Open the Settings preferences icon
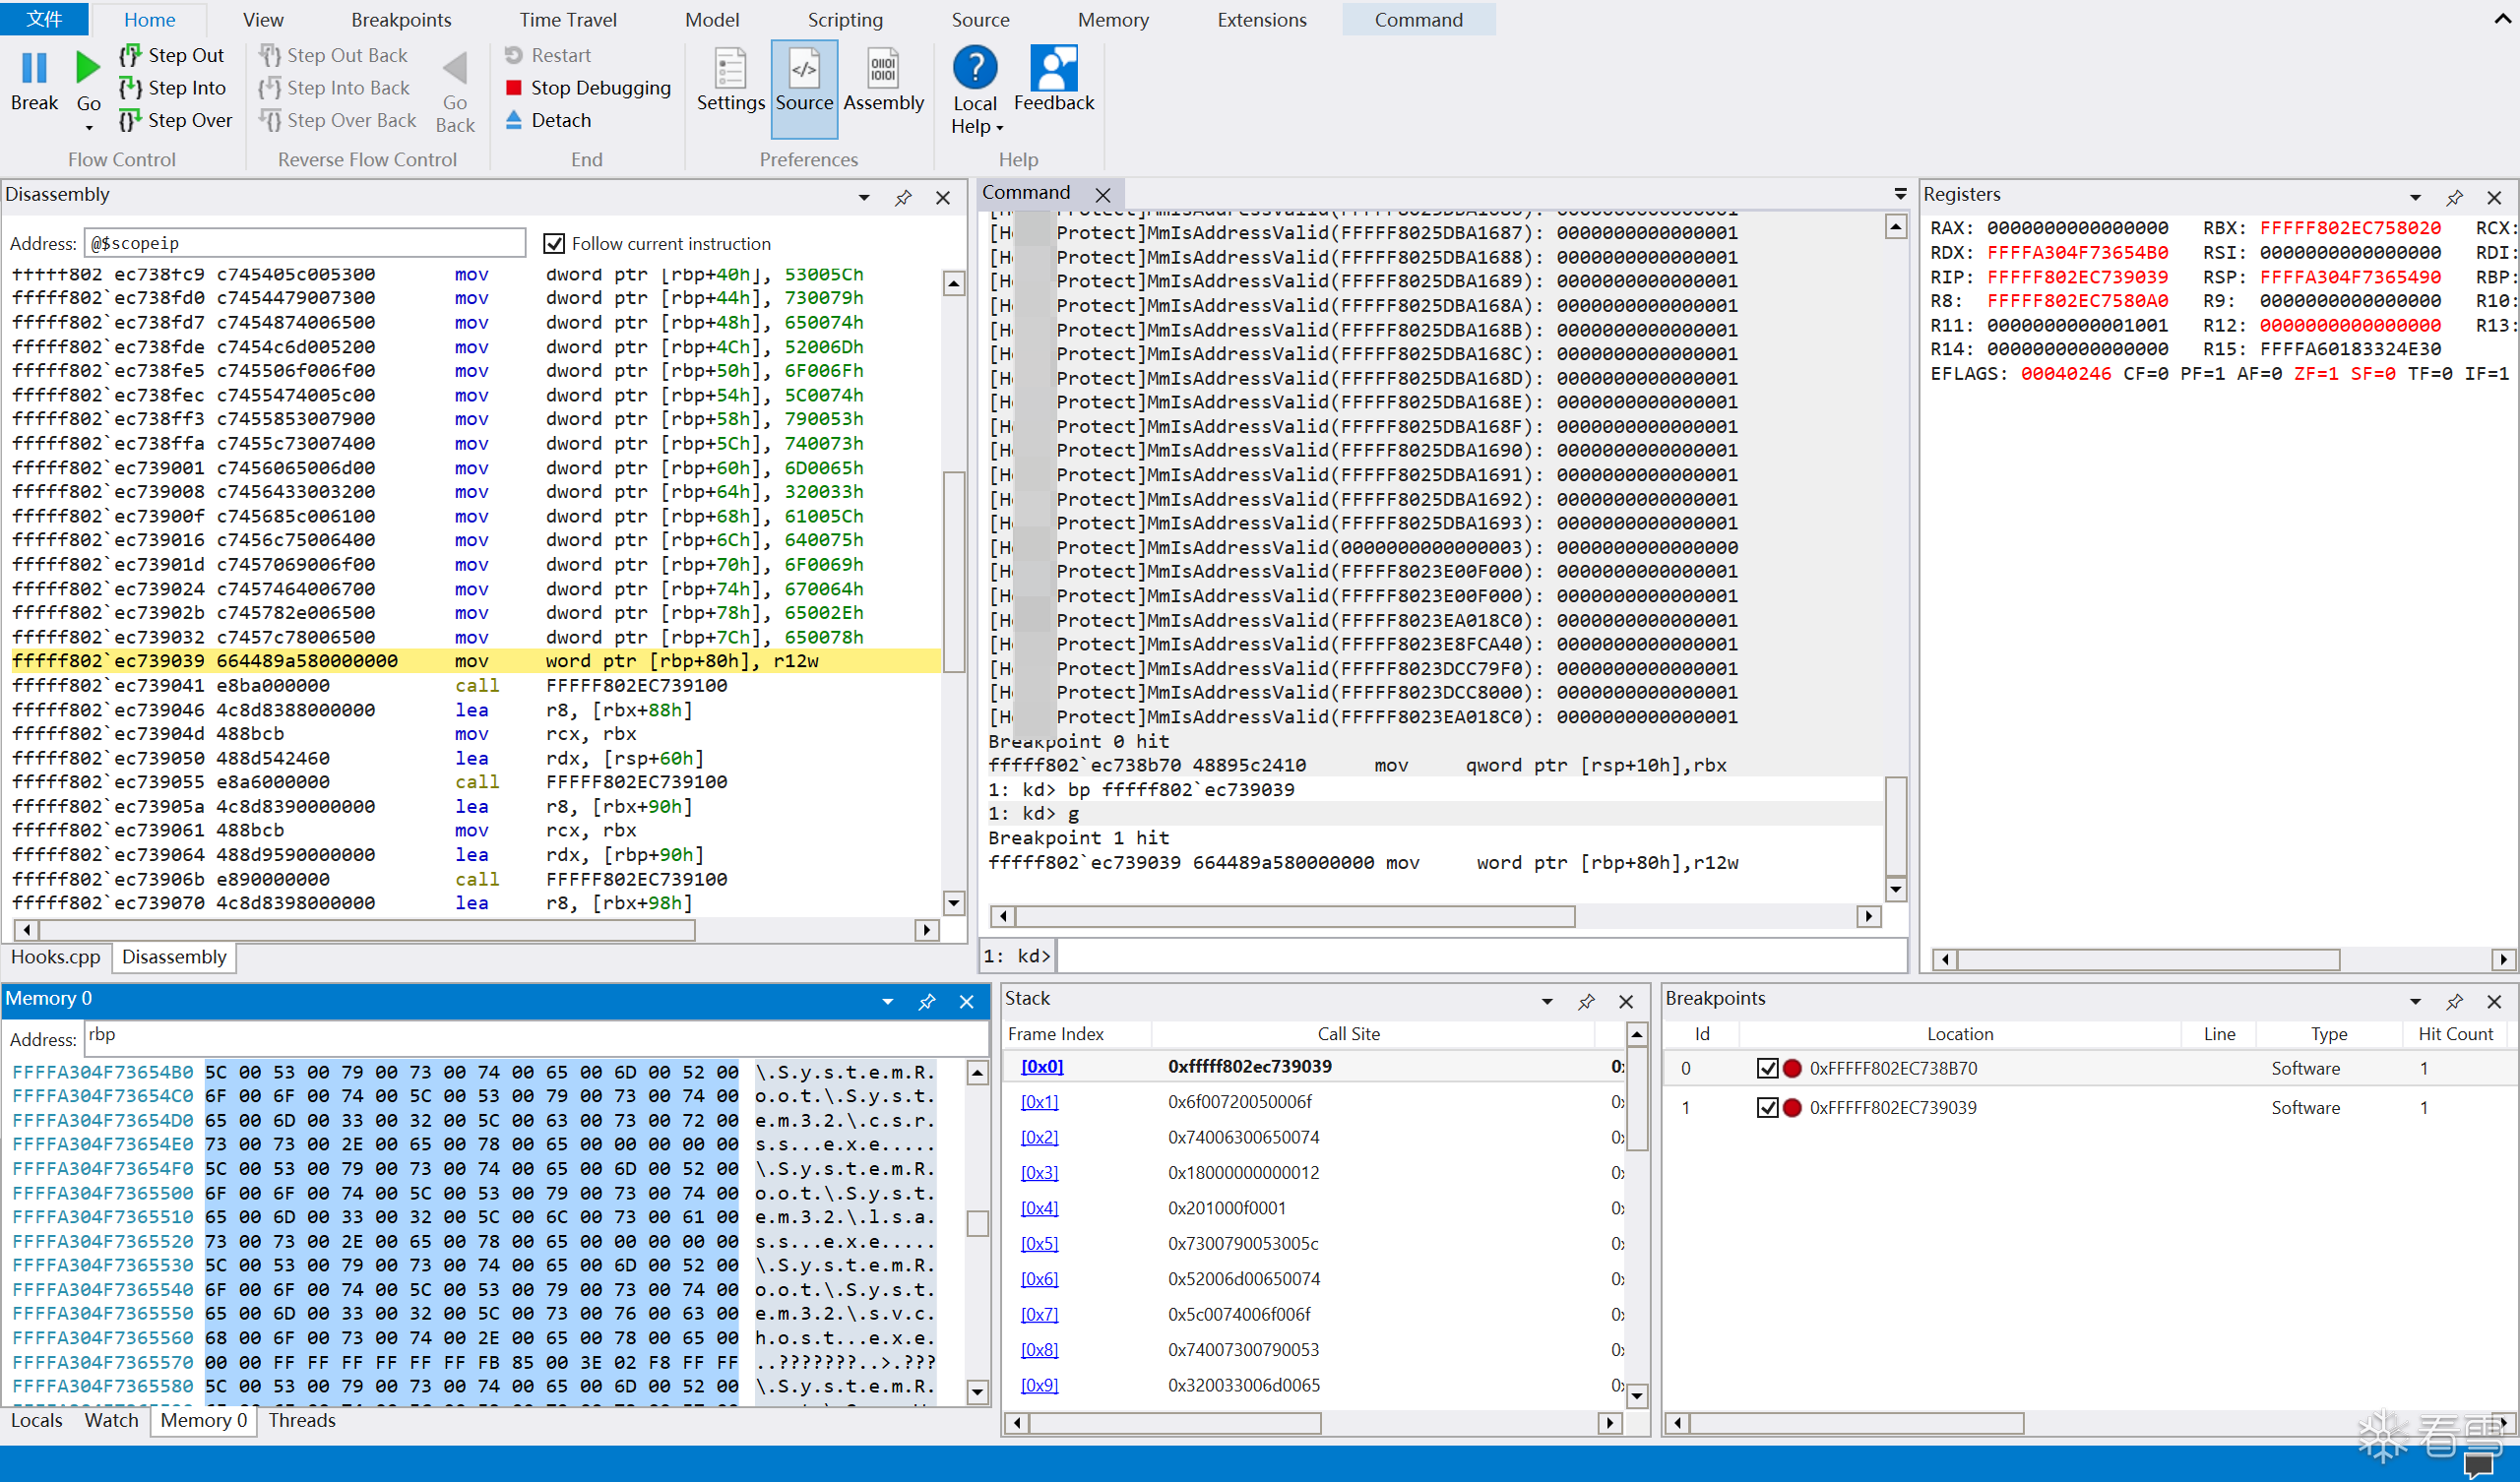This screenshot has width=2520, height=1482. (x=730, y=70)
